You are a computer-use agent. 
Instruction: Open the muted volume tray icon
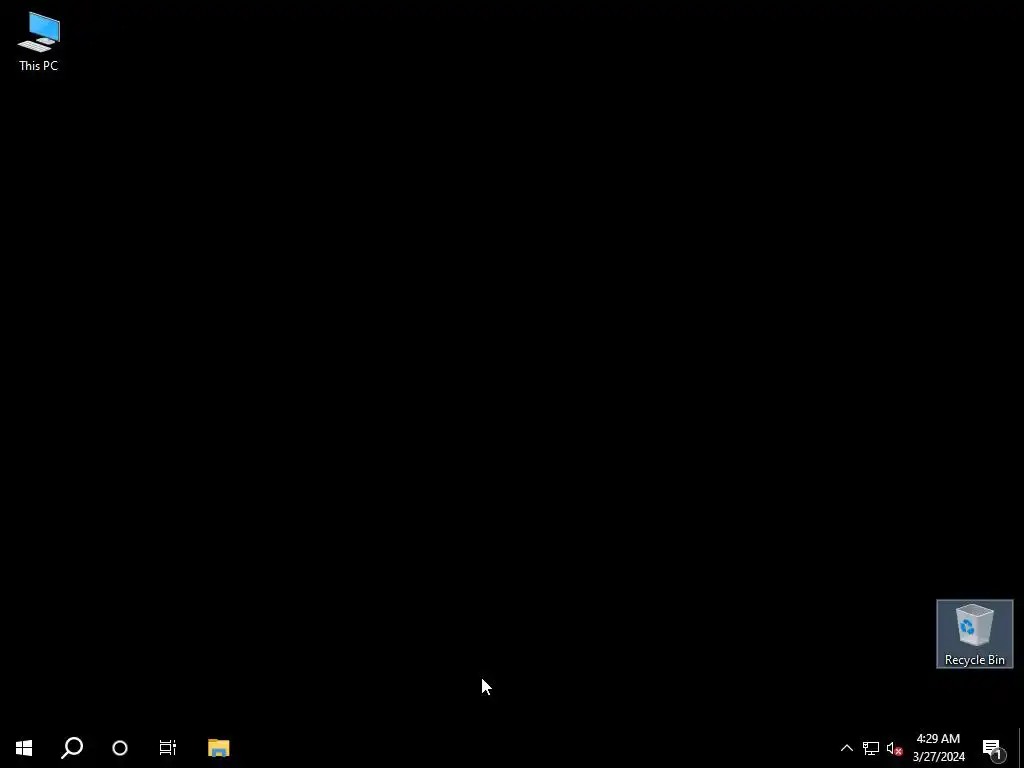pyautogui.click(x=894, y=748)
